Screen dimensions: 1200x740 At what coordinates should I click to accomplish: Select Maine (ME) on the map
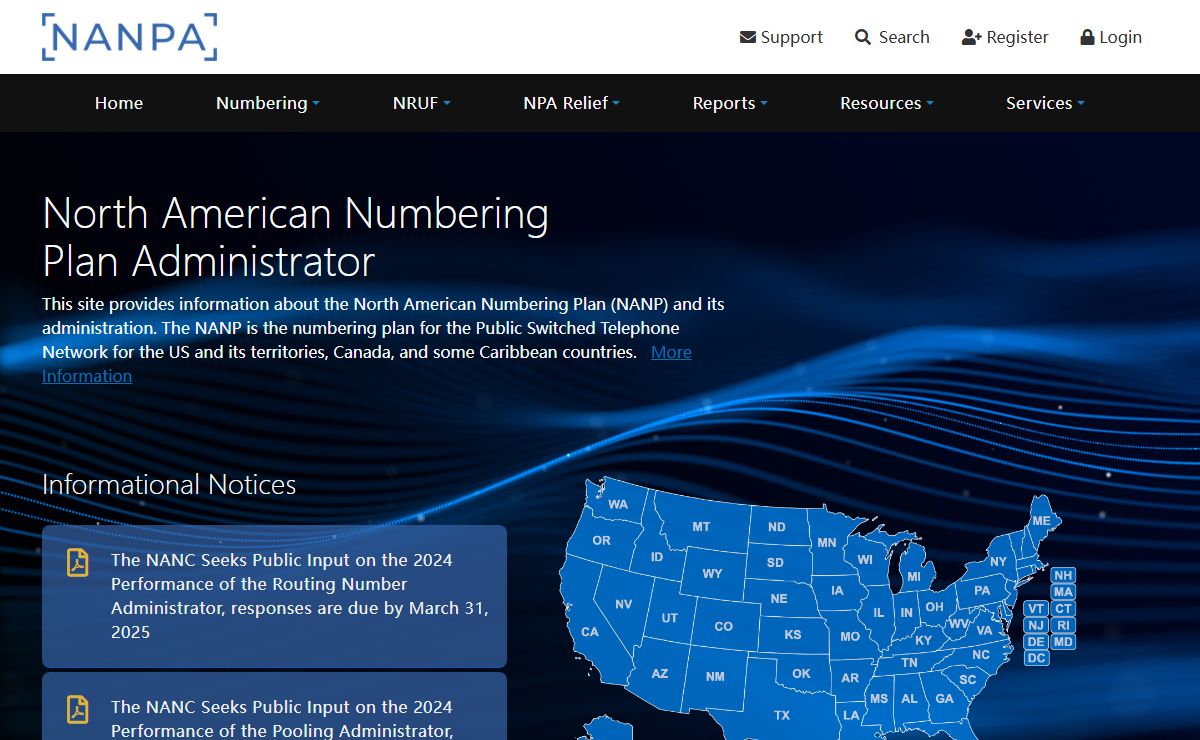coord(1041,522)
